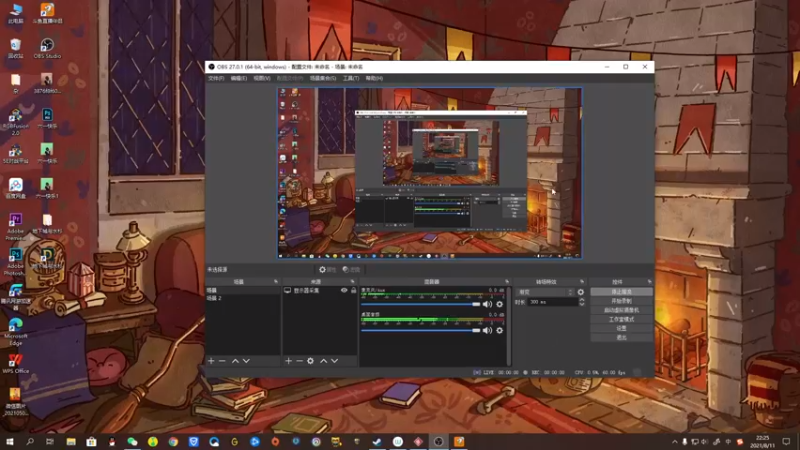800x450 pixels.
Task: Open Adobe Premiere desktop shortcut
Action: (15, 227)
